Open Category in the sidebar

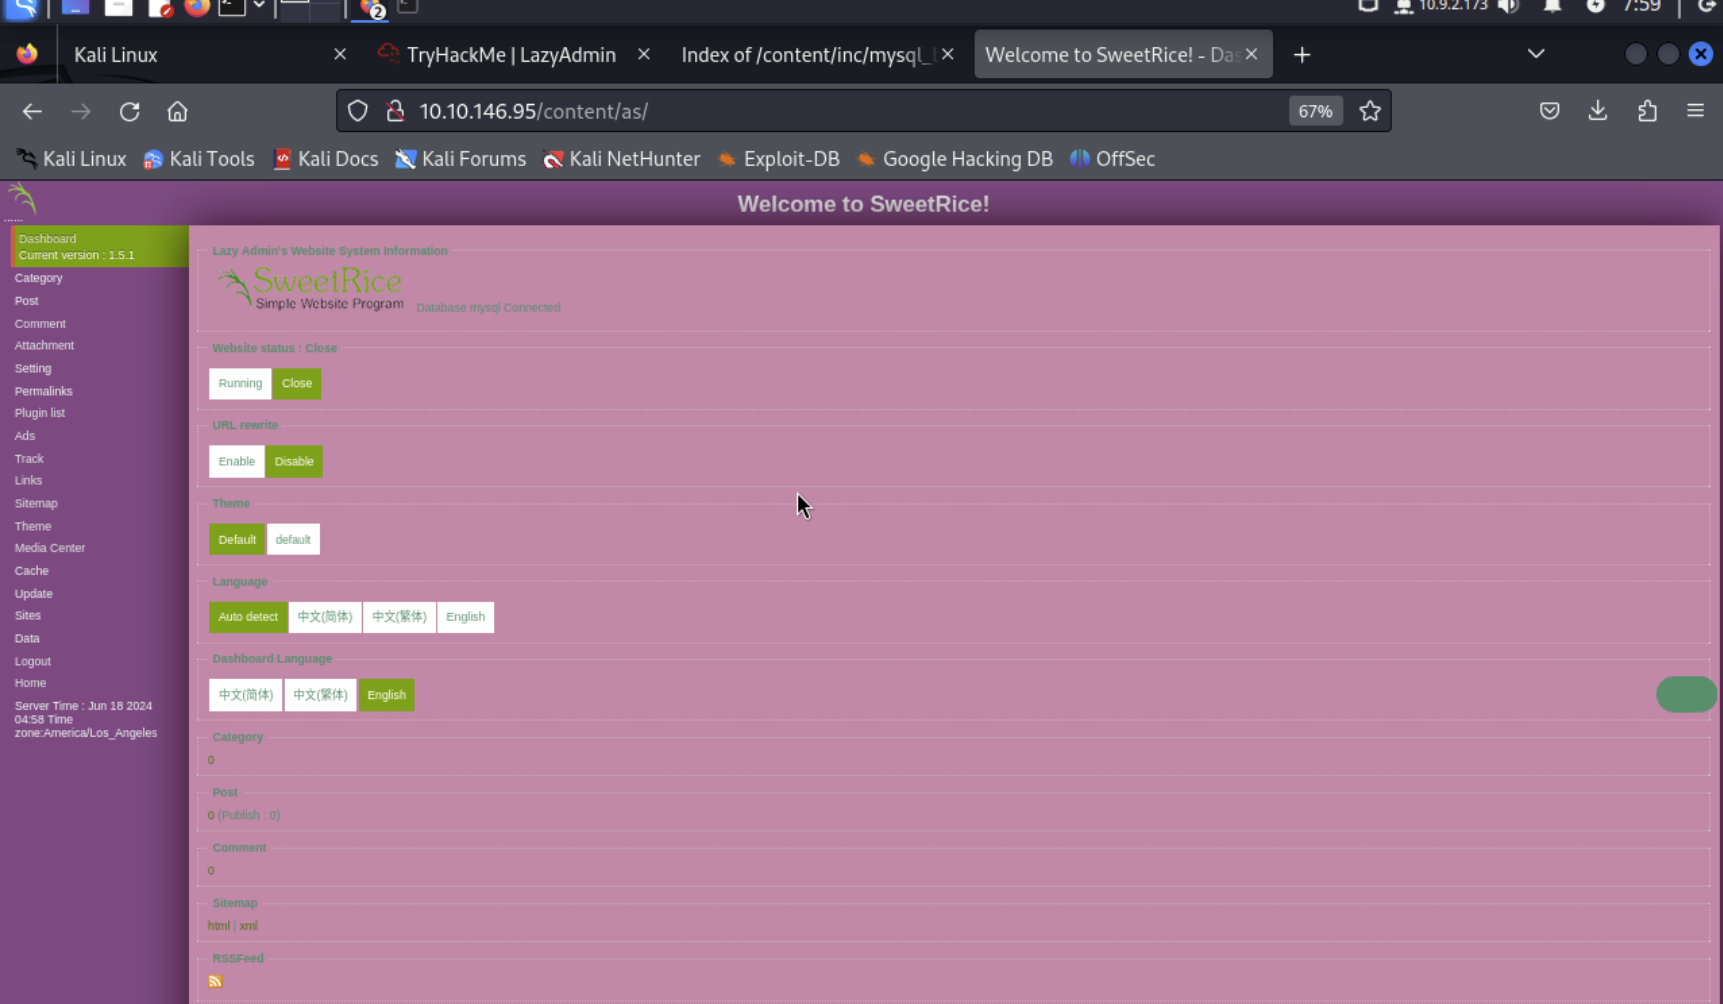38,278
